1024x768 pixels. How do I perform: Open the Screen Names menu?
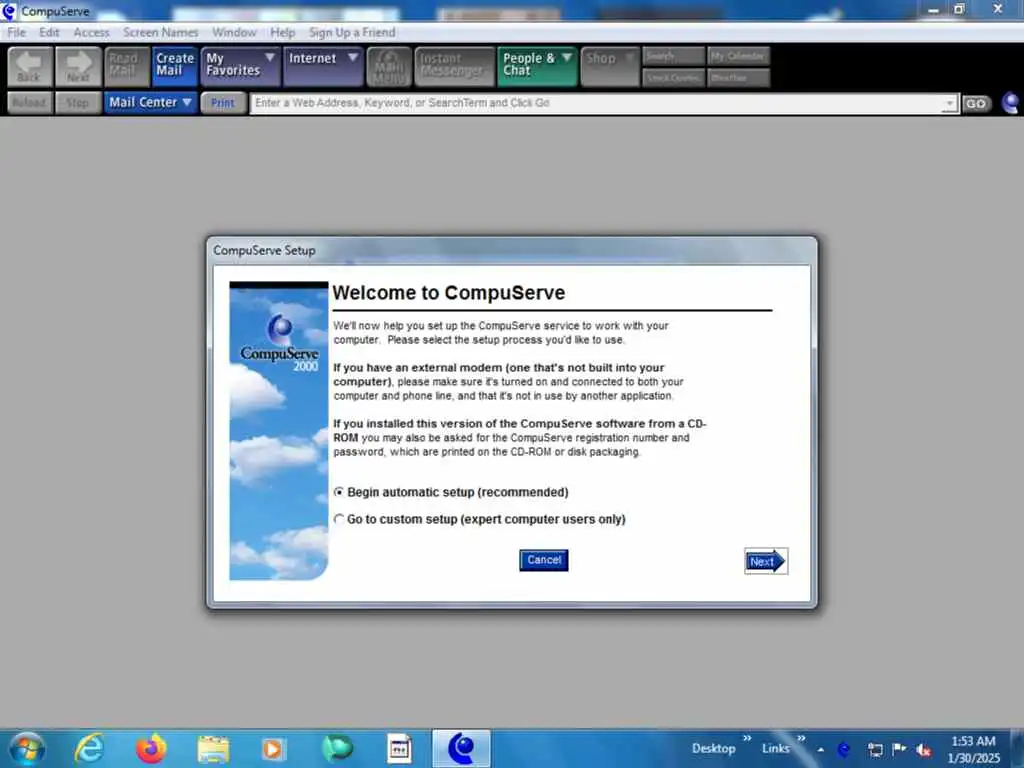161,33
